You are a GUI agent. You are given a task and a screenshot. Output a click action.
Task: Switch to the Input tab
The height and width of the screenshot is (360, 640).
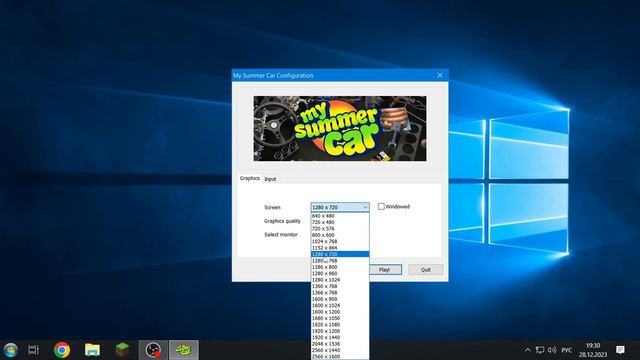[270, 179]
